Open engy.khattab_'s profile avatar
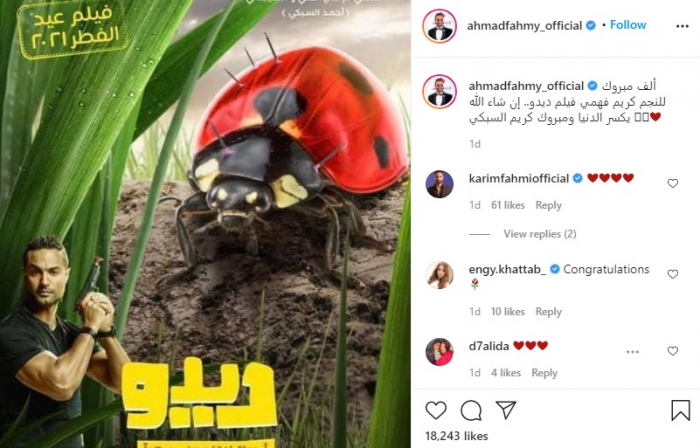700x448 pixels. (x=439, y=275)
